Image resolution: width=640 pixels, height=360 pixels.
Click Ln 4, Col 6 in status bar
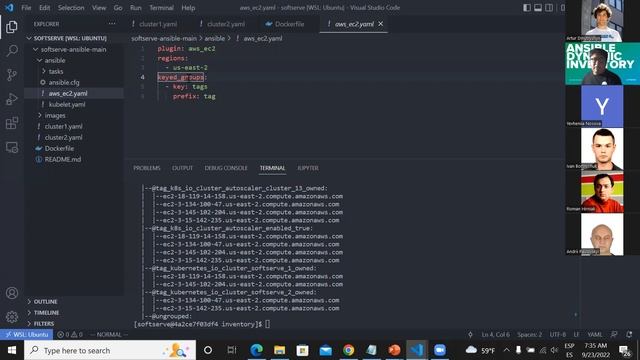[x=496, y=334]
